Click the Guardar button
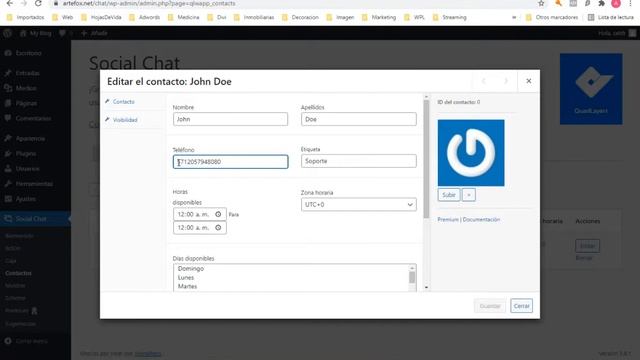The image size is (640, 360). [x=490, y=306]
